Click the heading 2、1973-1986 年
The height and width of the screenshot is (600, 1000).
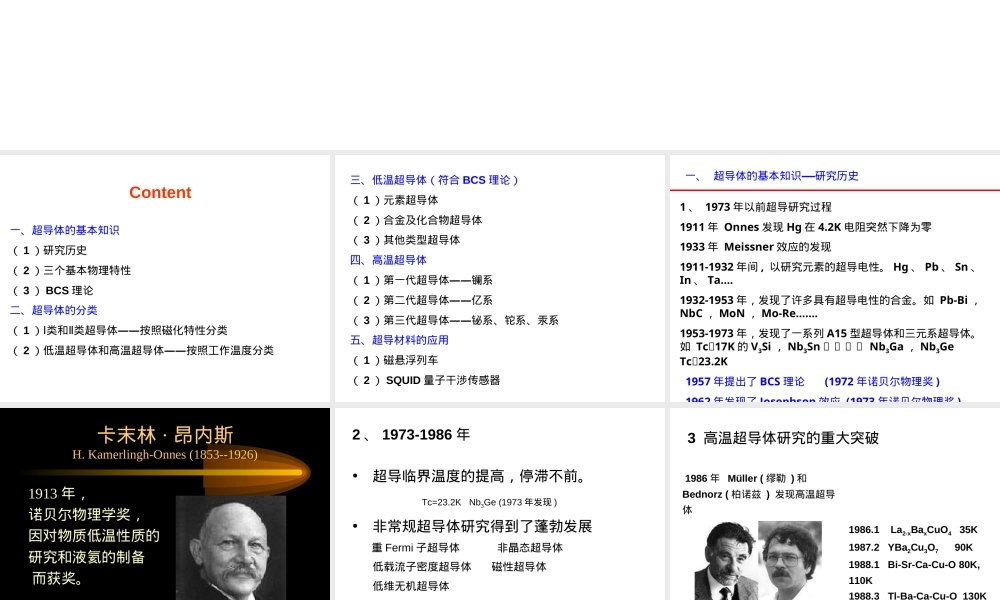(411, 435)
